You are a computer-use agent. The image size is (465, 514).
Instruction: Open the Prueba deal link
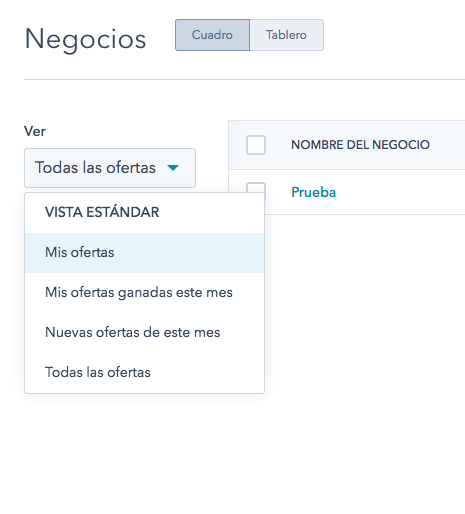pos(313,192)
